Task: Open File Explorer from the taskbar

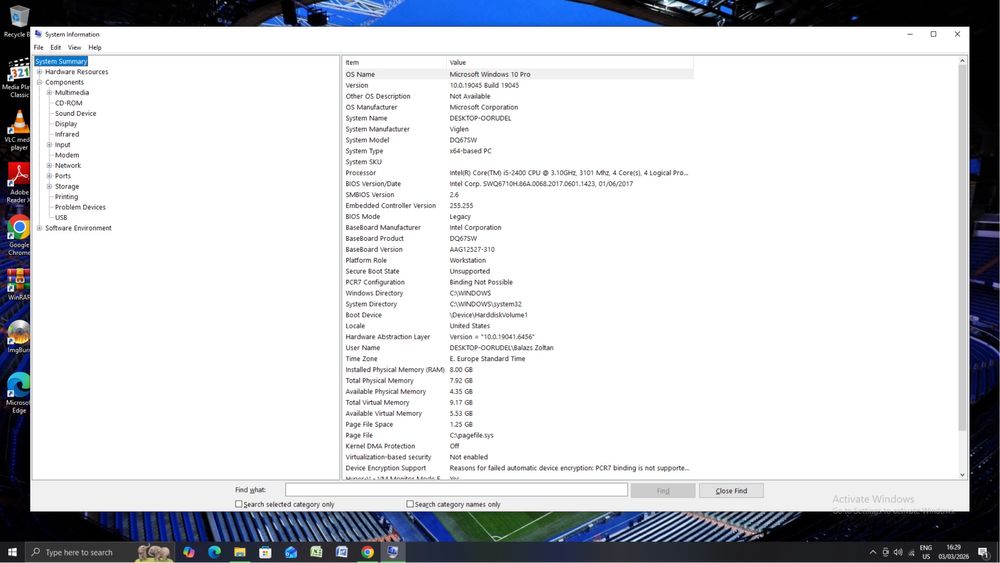Action: click(x=240, y=552)
